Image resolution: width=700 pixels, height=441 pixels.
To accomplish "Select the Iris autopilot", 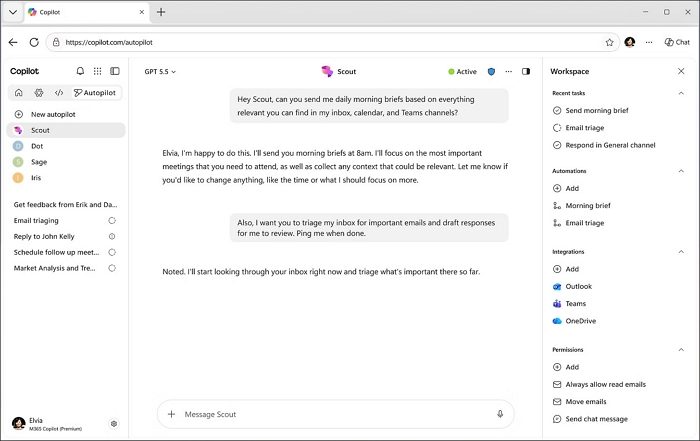I will 66,178.
